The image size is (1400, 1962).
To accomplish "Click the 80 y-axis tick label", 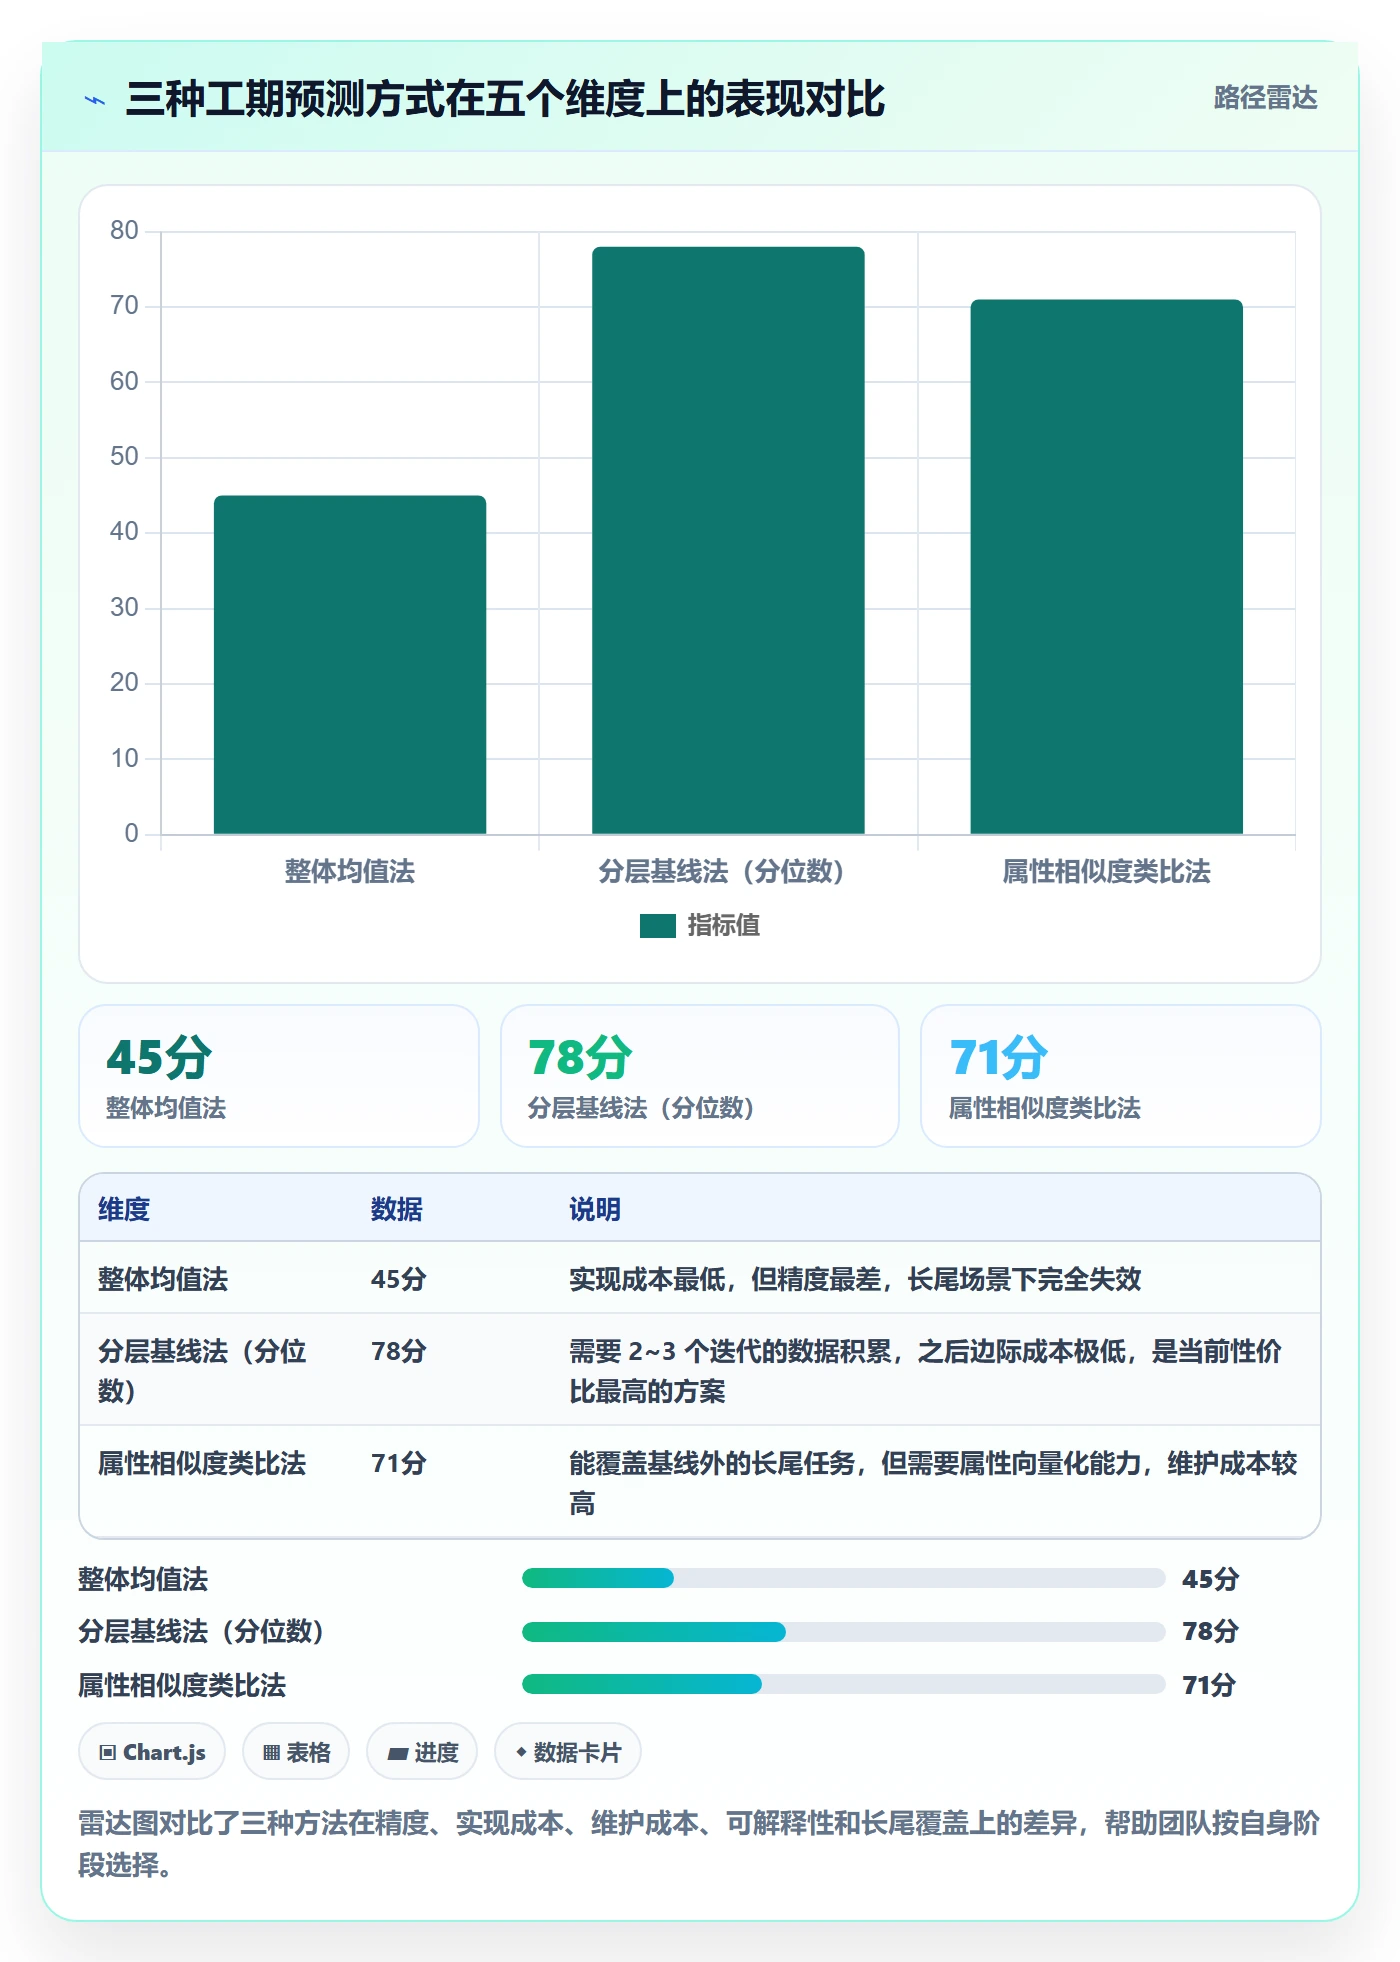I will click(124, 231).
